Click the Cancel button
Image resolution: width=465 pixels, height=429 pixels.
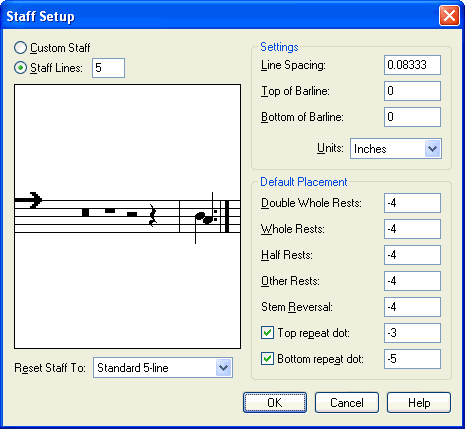point(347,403)
